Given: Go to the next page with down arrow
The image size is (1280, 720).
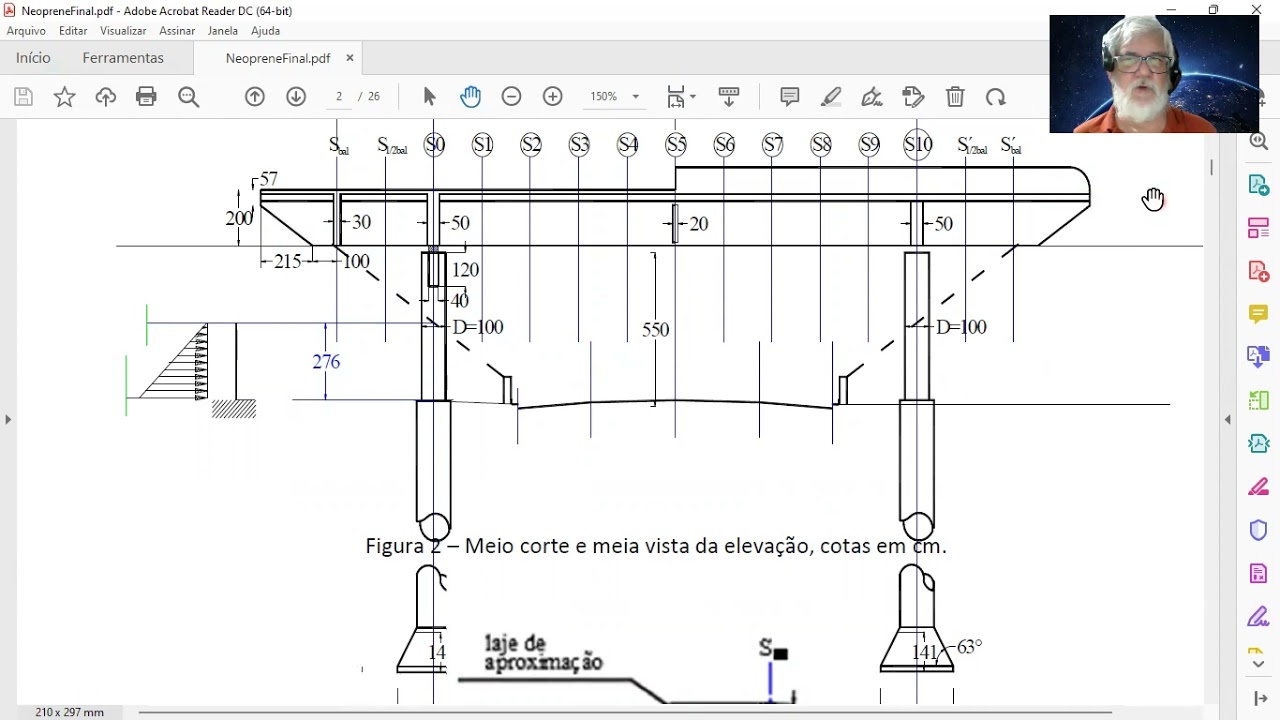Looking at the screenshot, I should pyautogui.click(x=296, y=97).
